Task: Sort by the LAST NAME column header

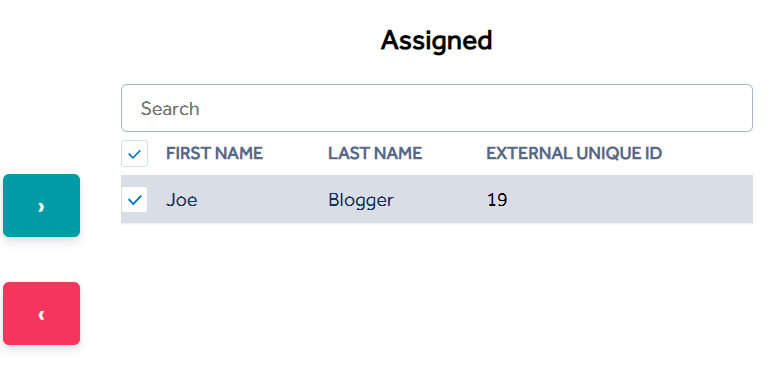Action: [x=375, y=154]
